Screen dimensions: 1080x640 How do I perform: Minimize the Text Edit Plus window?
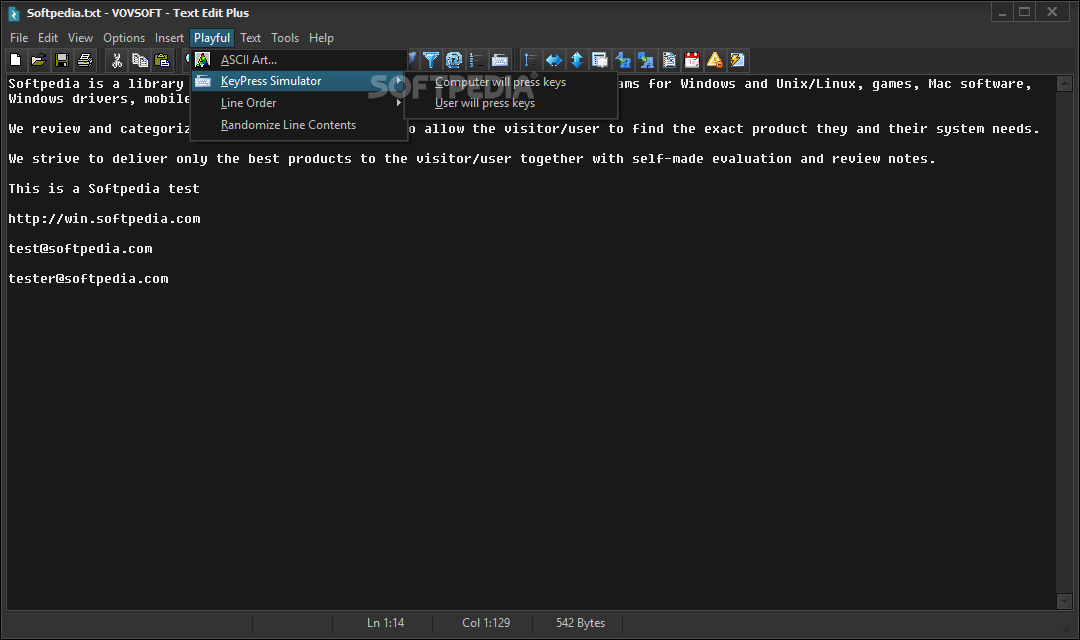coord(1002,12)
